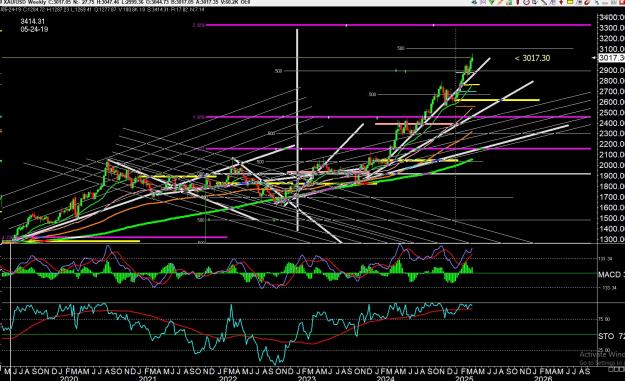Select the topmost magenta horizontal line near 3300

coord(399,25)
